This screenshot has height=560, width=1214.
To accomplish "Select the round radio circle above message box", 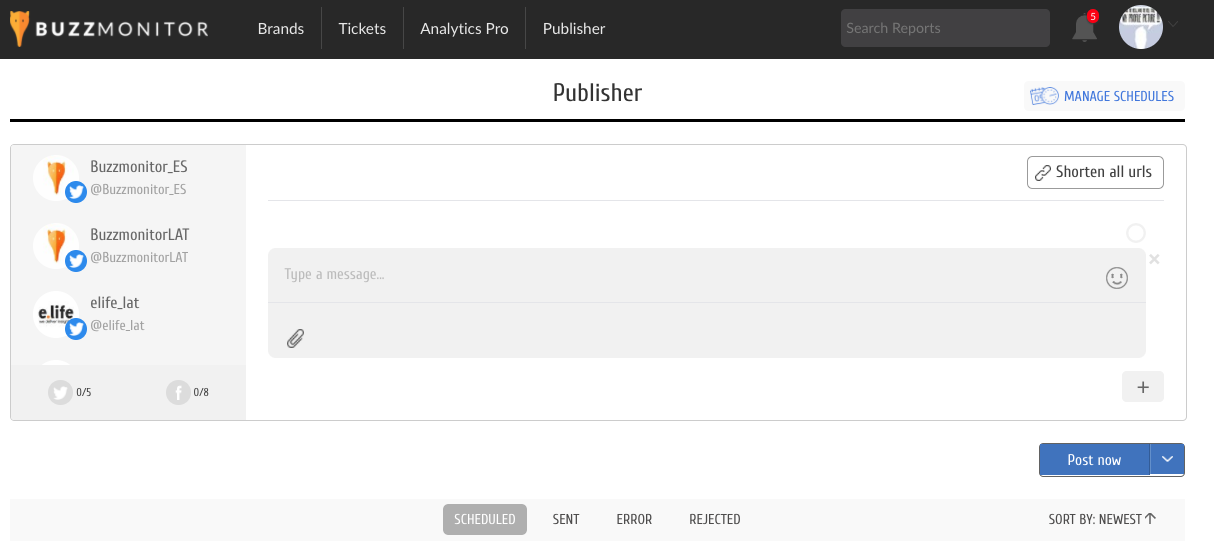I will tap(1136, 233).
